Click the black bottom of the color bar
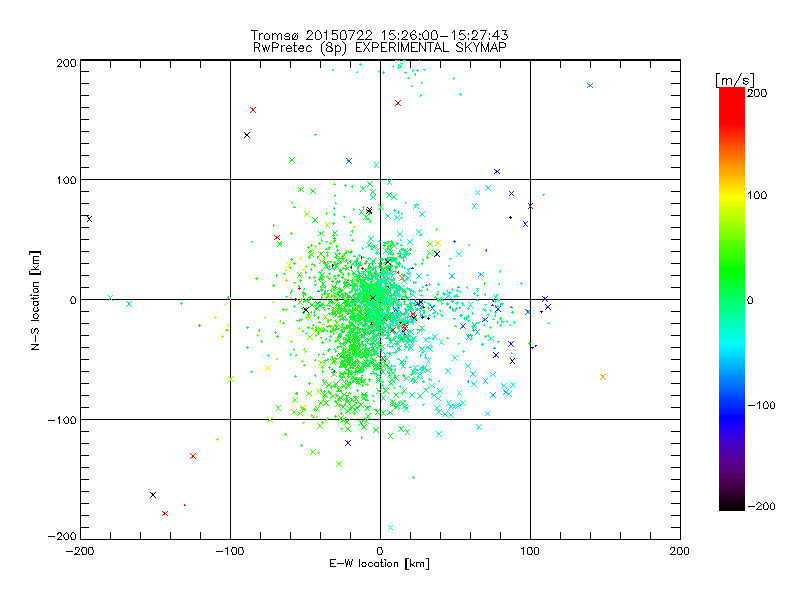The height and width of the screenshot is (600, 800). [732, 504]
